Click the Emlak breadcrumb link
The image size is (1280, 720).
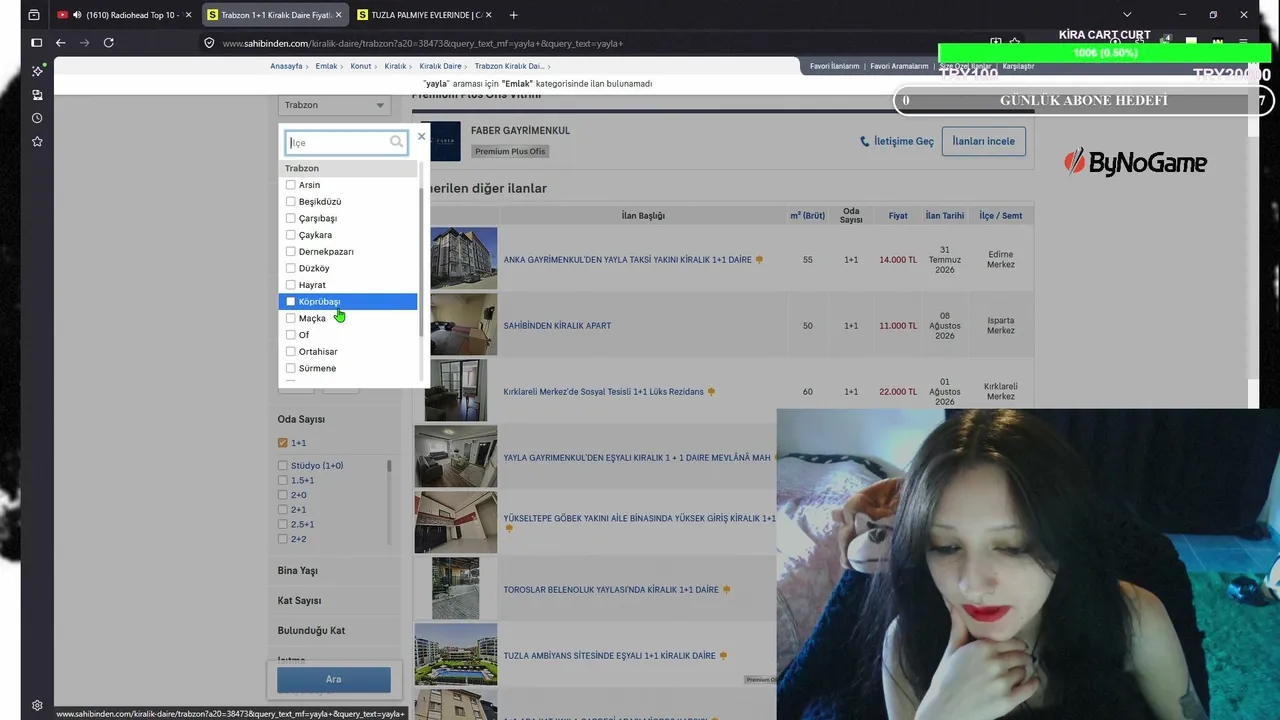(326, 66)
